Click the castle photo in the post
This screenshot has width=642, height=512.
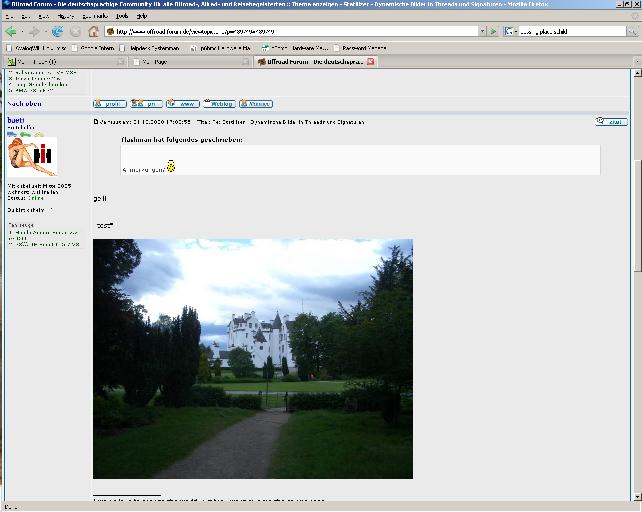coord(253,359)
